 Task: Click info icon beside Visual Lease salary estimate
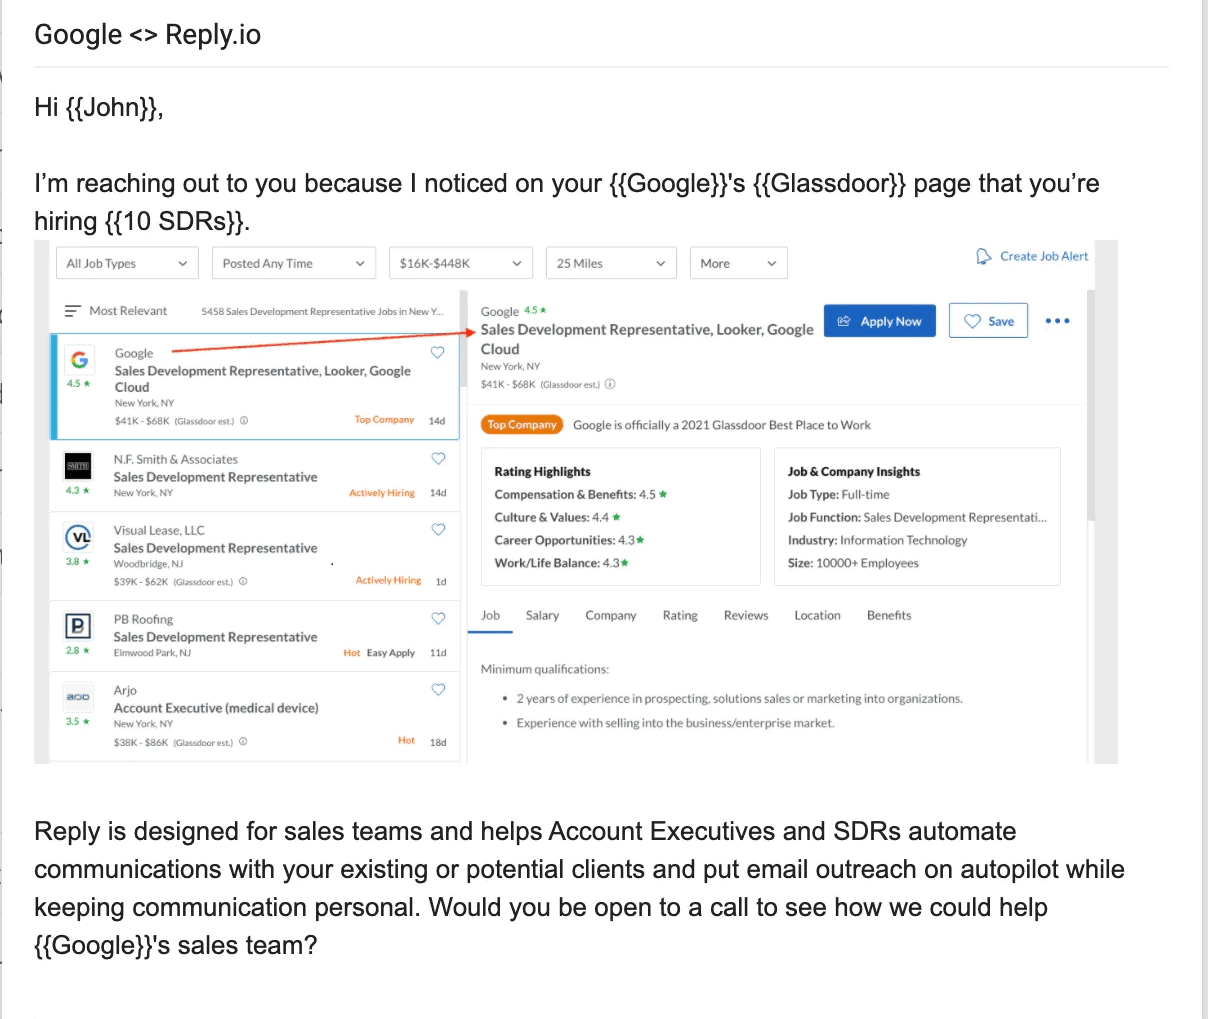coord(243,582)
